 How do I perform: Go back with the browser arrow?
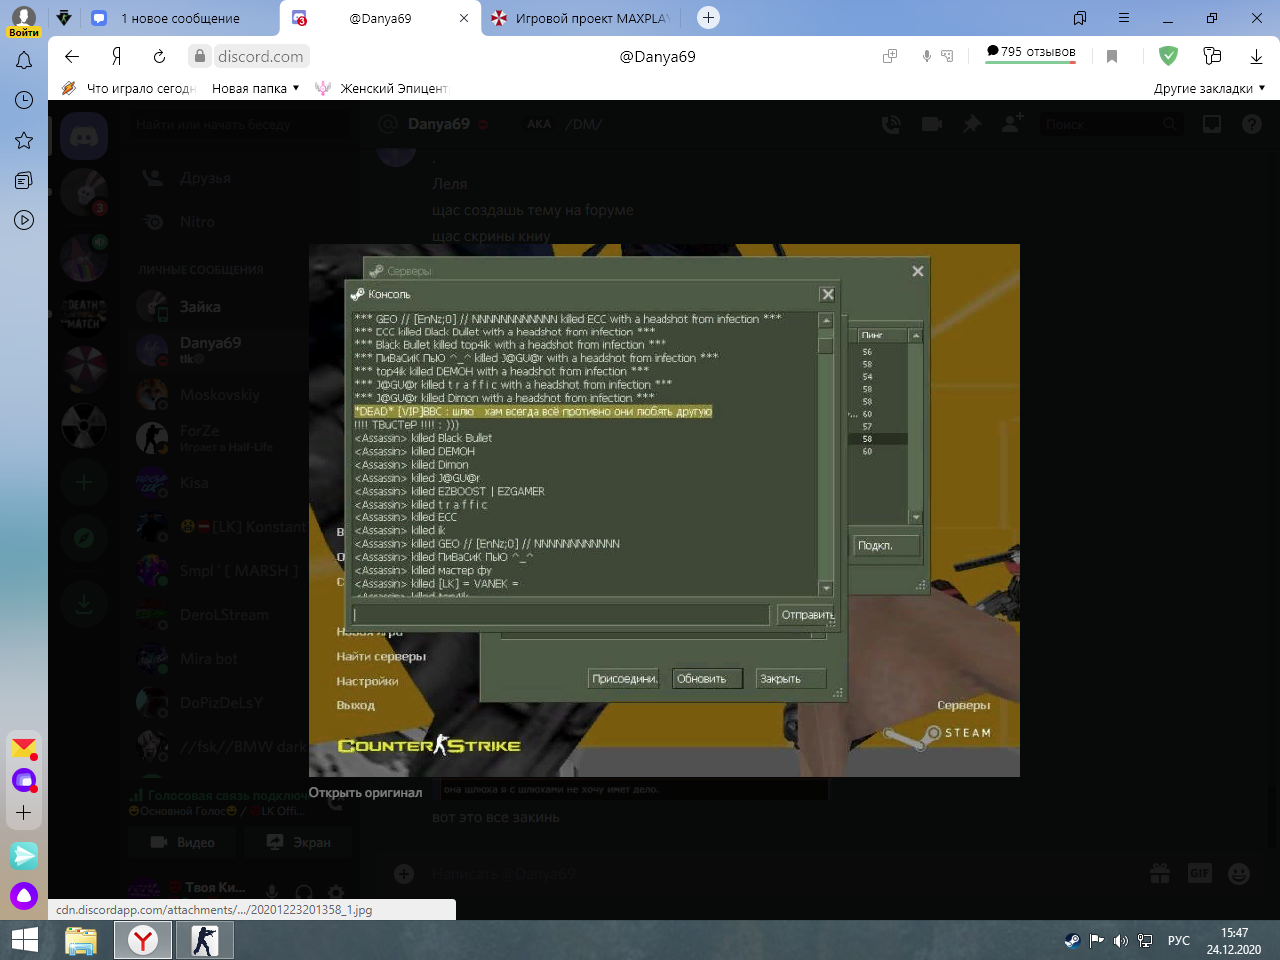click(x=71, y=56)
